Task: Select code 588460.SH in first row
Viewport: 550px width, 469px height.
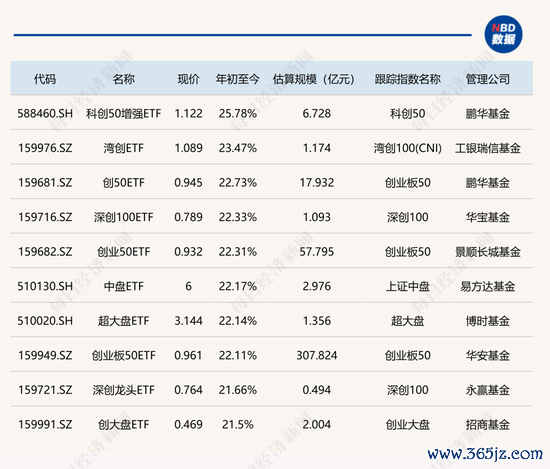Action: (45, 114)
